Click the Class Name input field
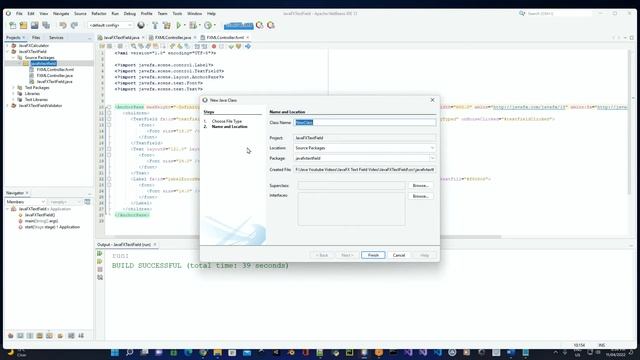The width and height of the screenshot is (640, 360). (365, 122)
